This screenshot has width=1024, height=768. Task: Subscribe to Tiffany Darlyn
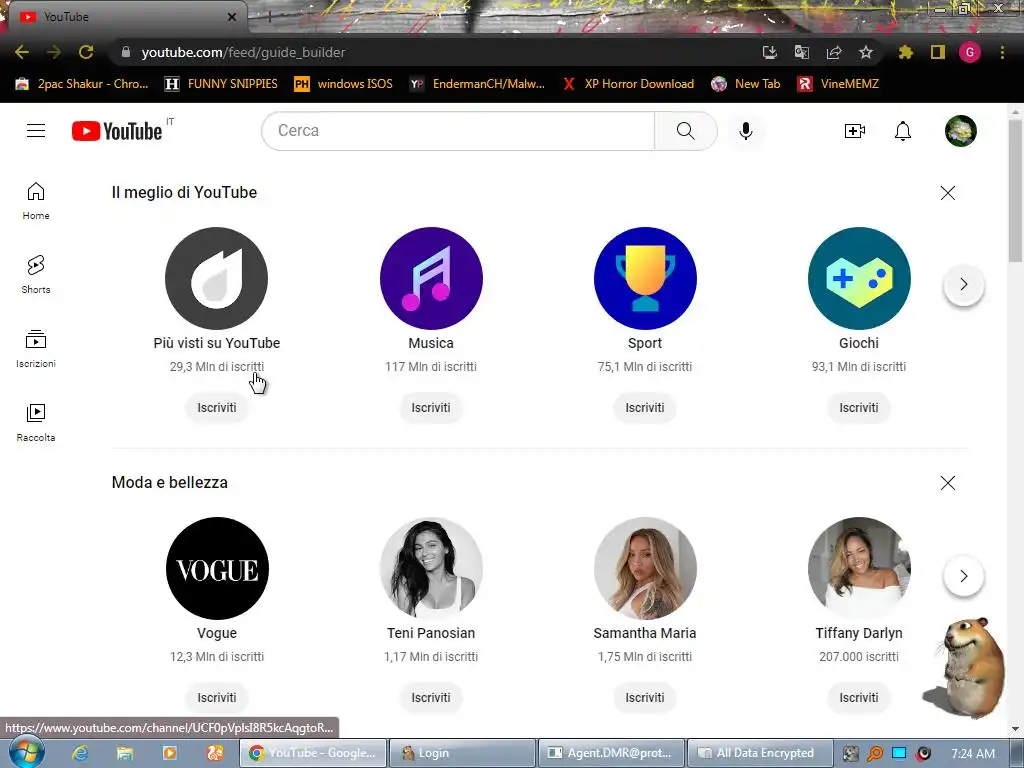click(859, 697)
